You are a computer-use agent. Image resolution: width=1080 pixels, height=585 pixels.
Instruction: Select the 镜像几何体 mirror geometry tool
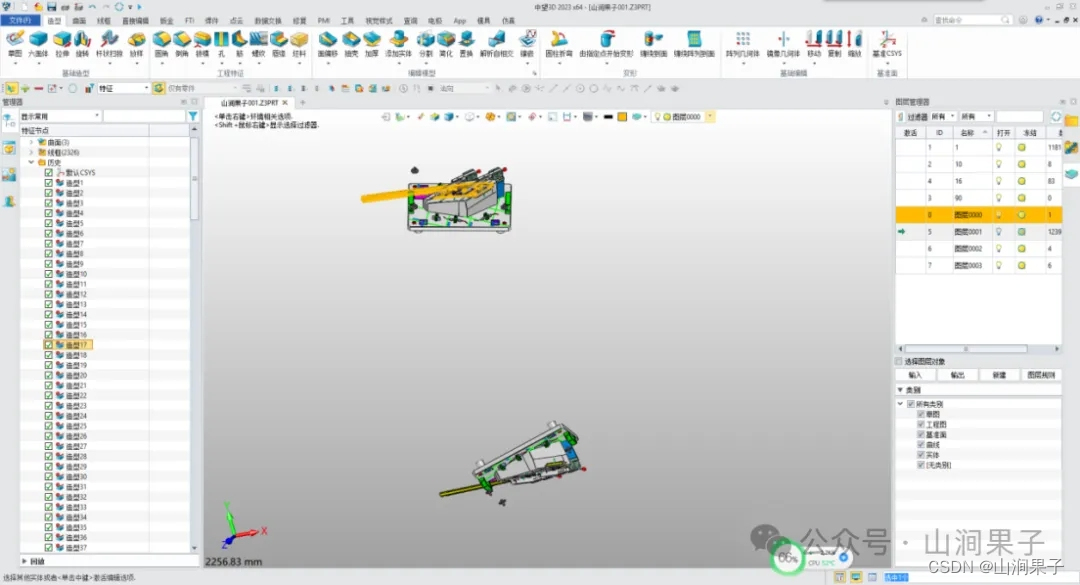tap(783, 43)
